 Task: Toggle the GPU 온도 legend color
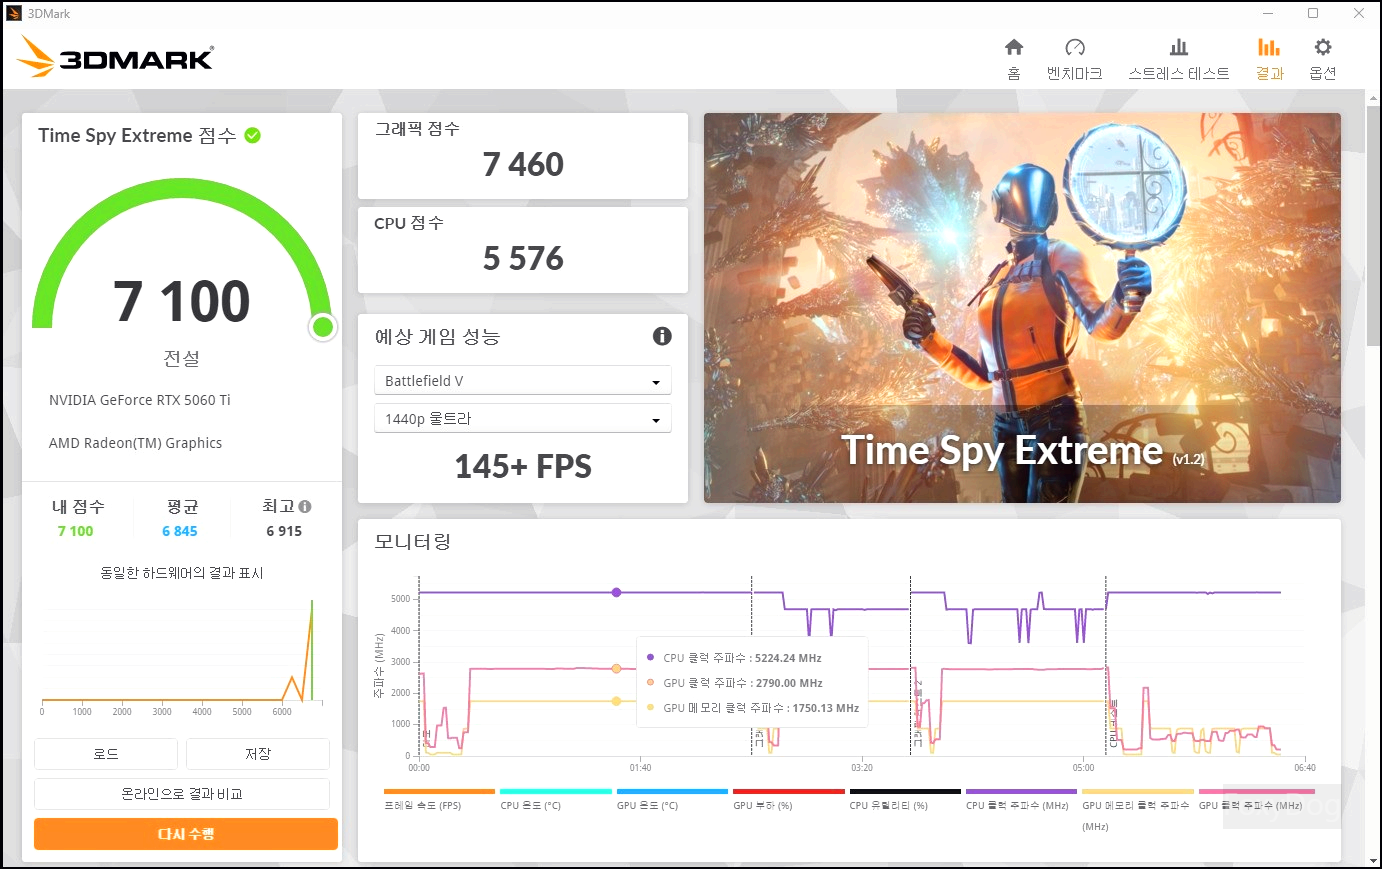point(672,791)
